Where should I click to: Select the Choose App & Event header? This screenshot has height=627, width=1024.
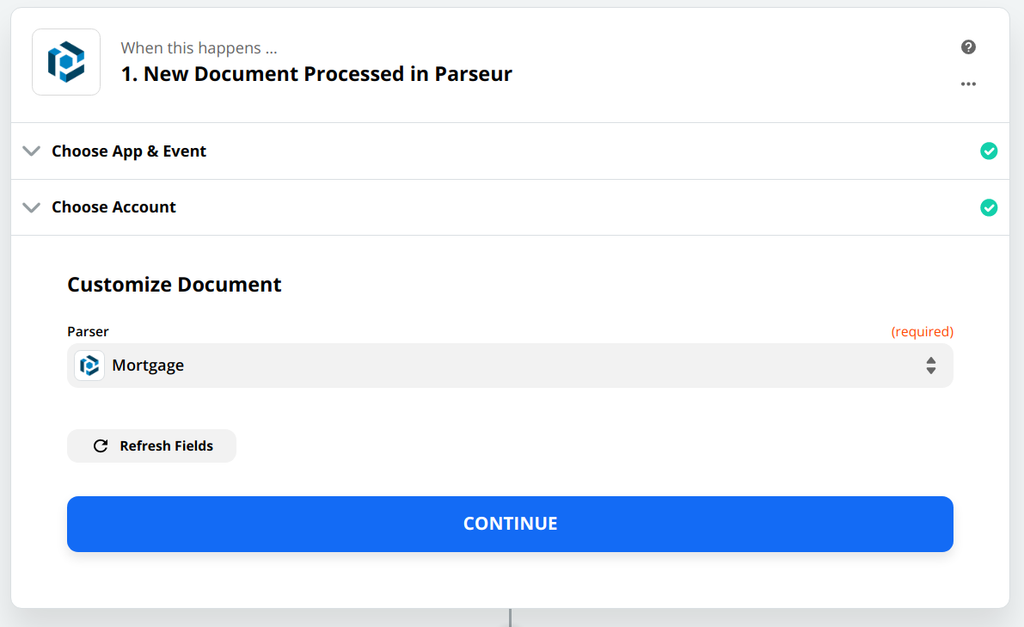click(x=128, y=151)
